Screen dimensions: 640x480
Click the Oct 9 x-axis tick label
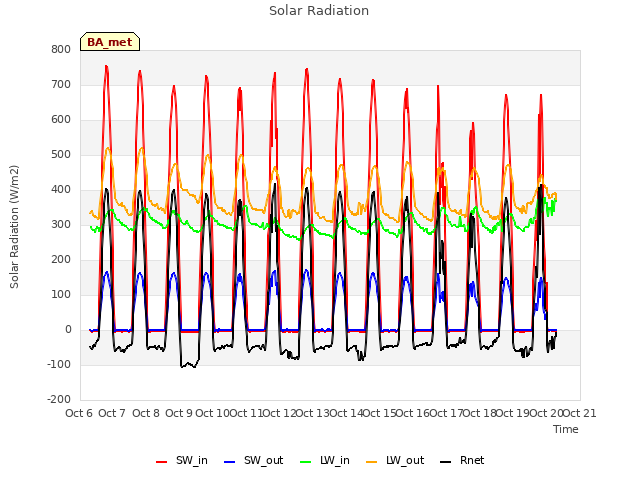click(179, 413)
